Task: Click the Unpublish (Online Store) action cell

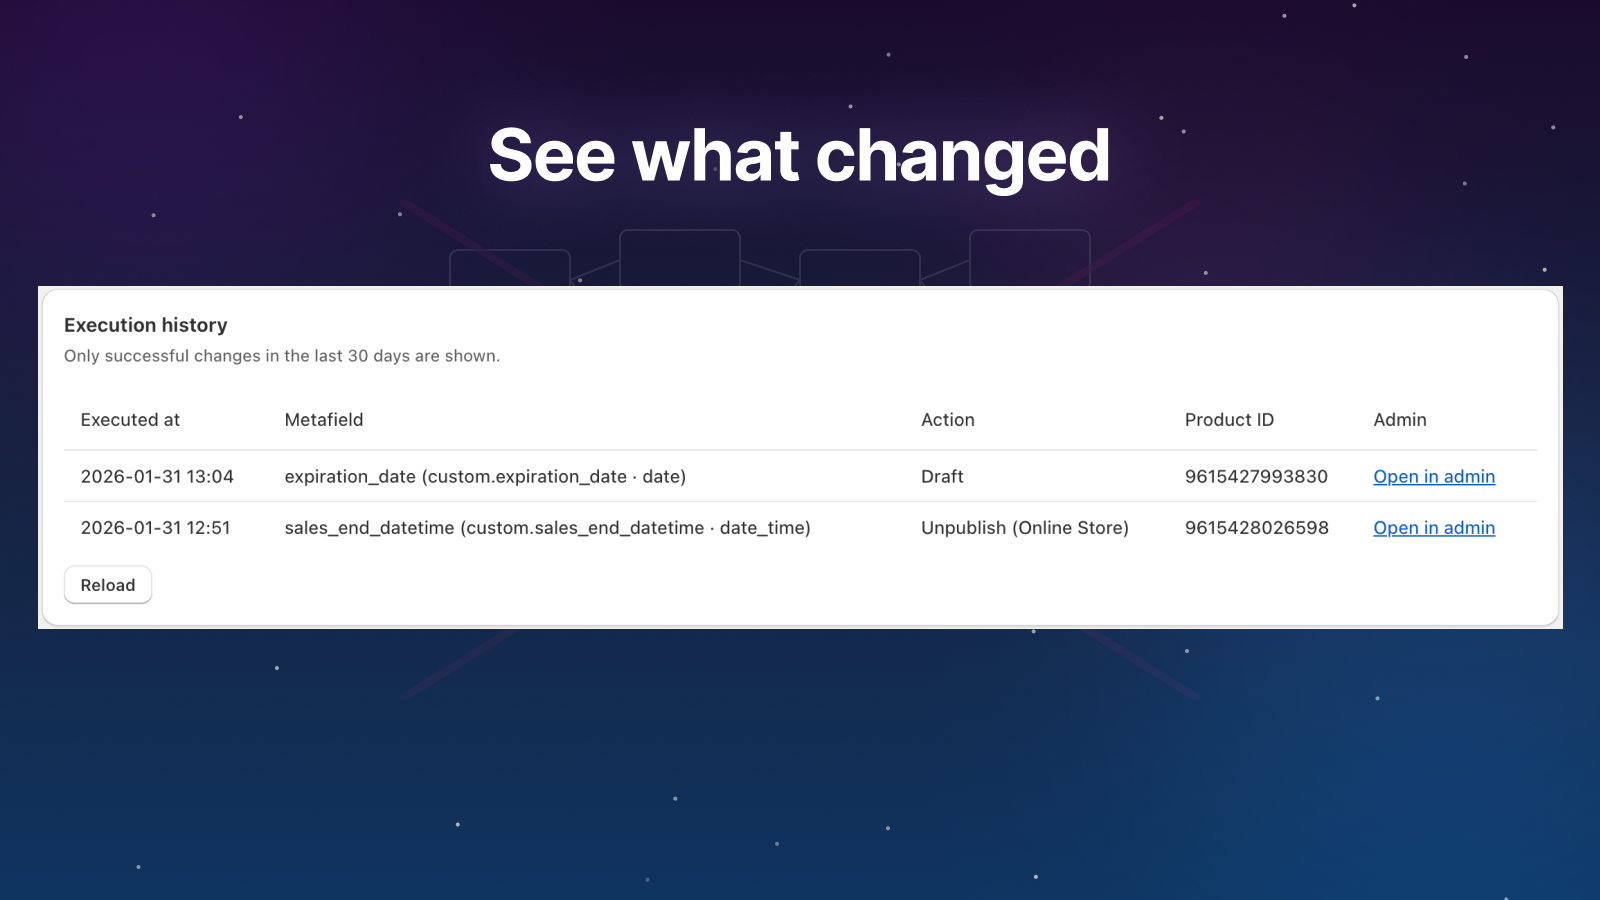Action: [1024, 528]
